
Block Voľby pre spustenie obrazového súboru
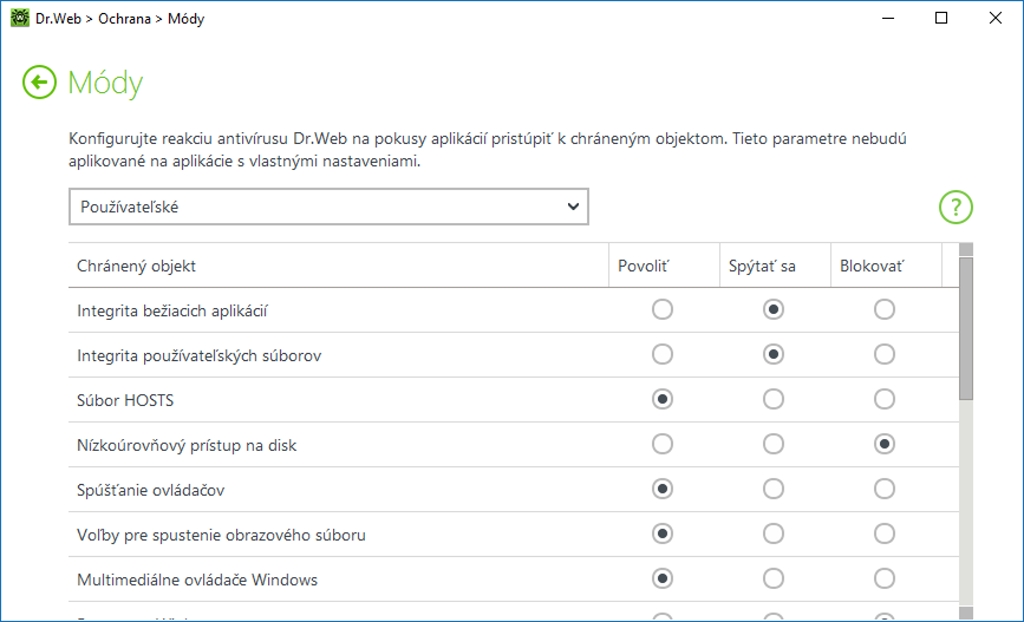pyautogui.click(x=884, y=535)
